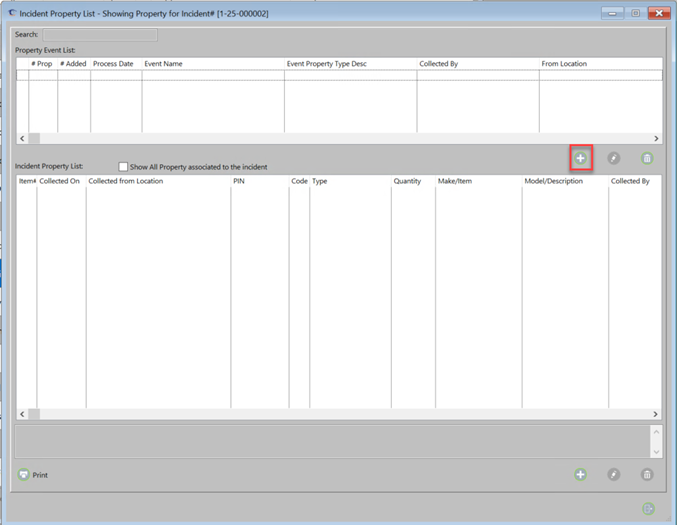Image resolution: width=677 pixels, height=525 pixels.
Task: Click the Process Date column header
Action: (x=115, y=64)
